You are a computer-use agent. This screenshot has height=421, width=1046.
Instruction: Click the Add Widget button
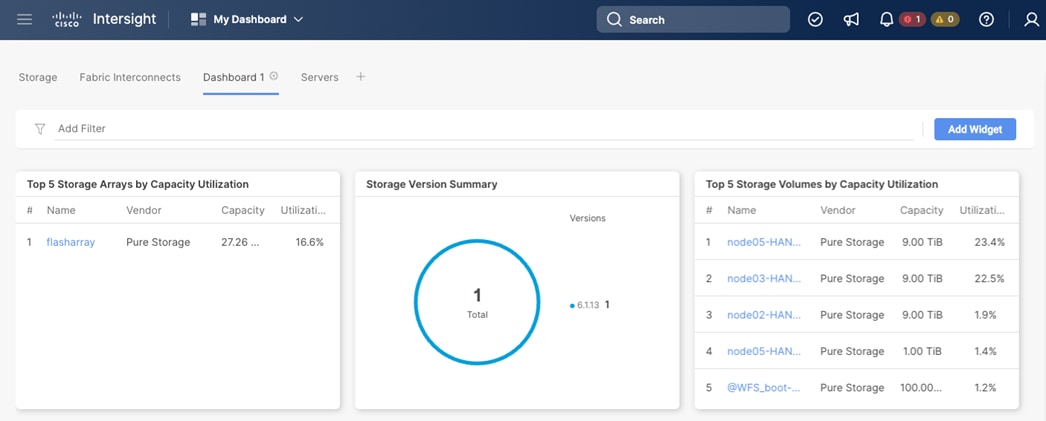point(975,129)
